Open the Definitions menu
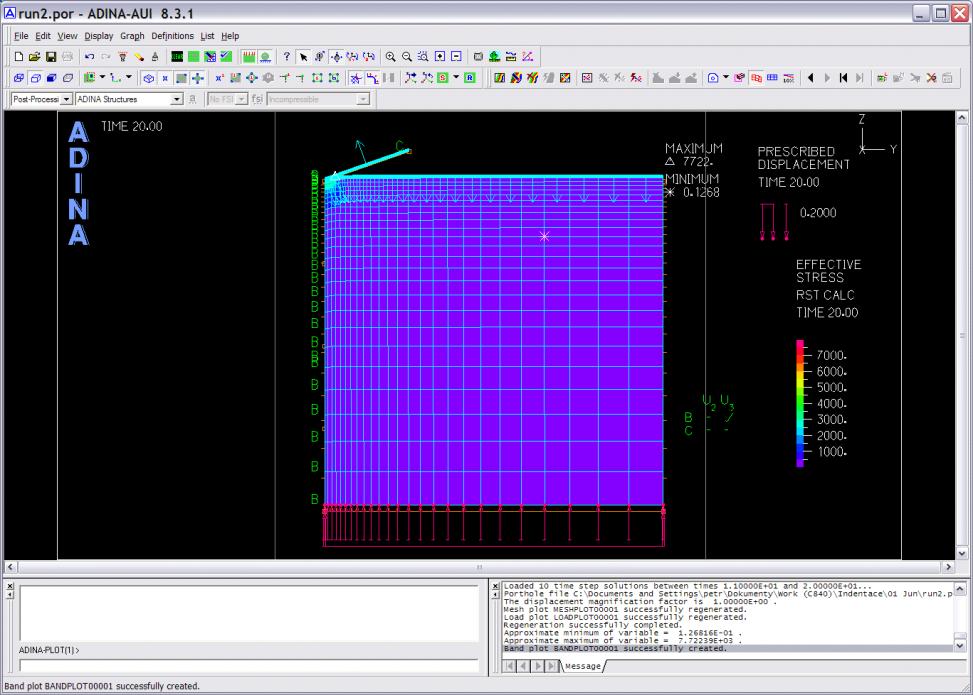 click(x=173, y=36)
